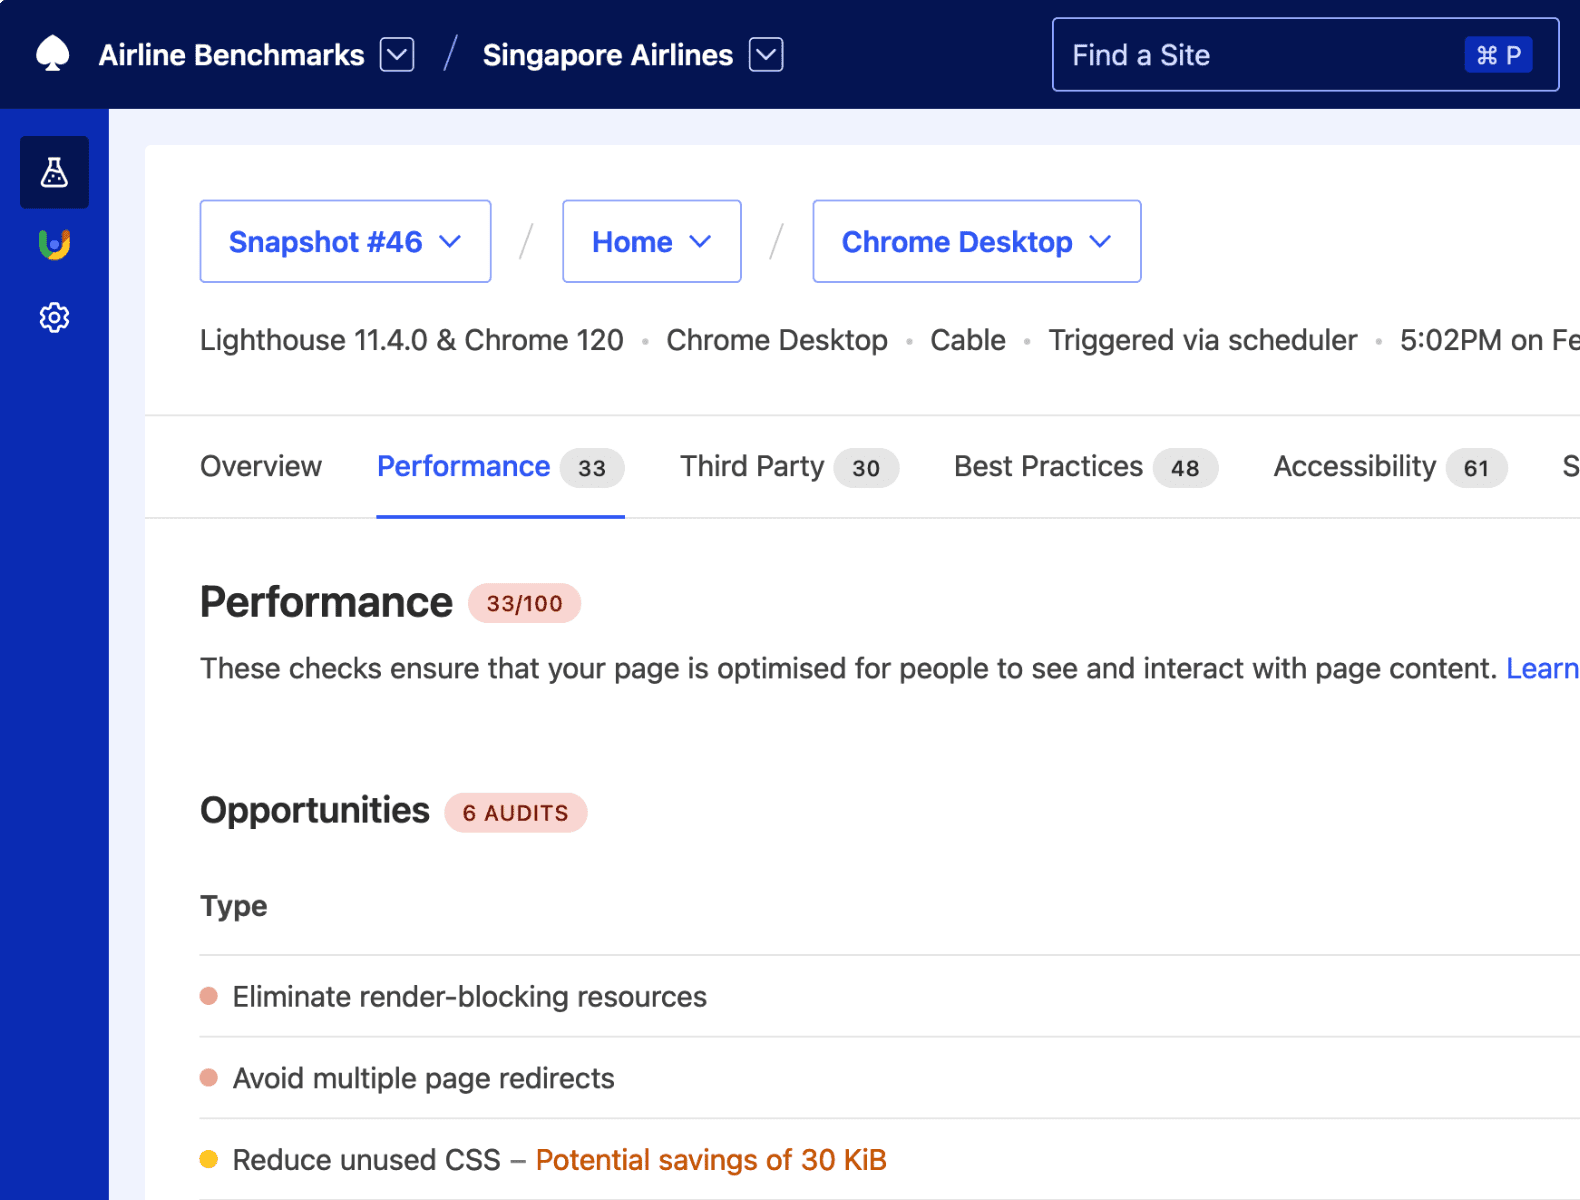Open the Home page dropdown
1580x1200 pixels.
pos(651,242)
